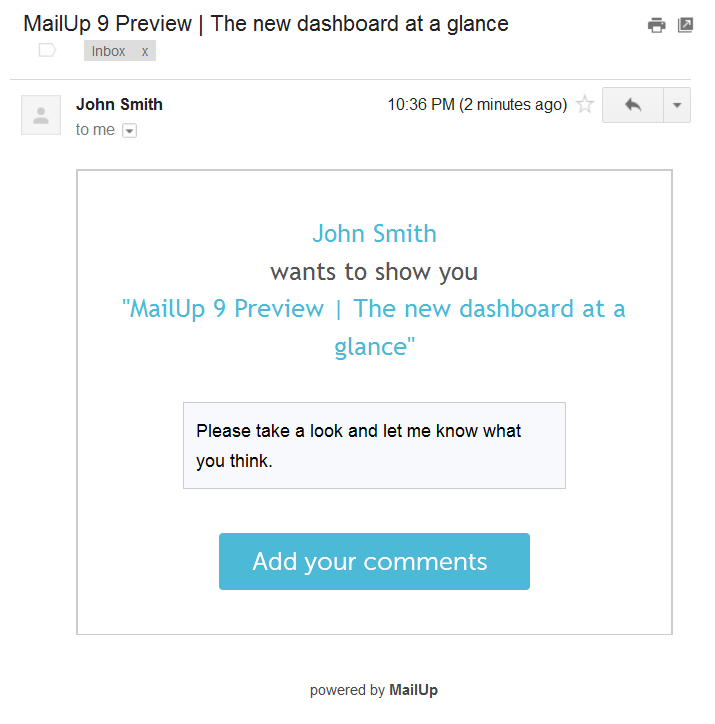The height and width of the screenshot is (724, 715).
Task: Open the email in a new window
Action: click(685, 25)
